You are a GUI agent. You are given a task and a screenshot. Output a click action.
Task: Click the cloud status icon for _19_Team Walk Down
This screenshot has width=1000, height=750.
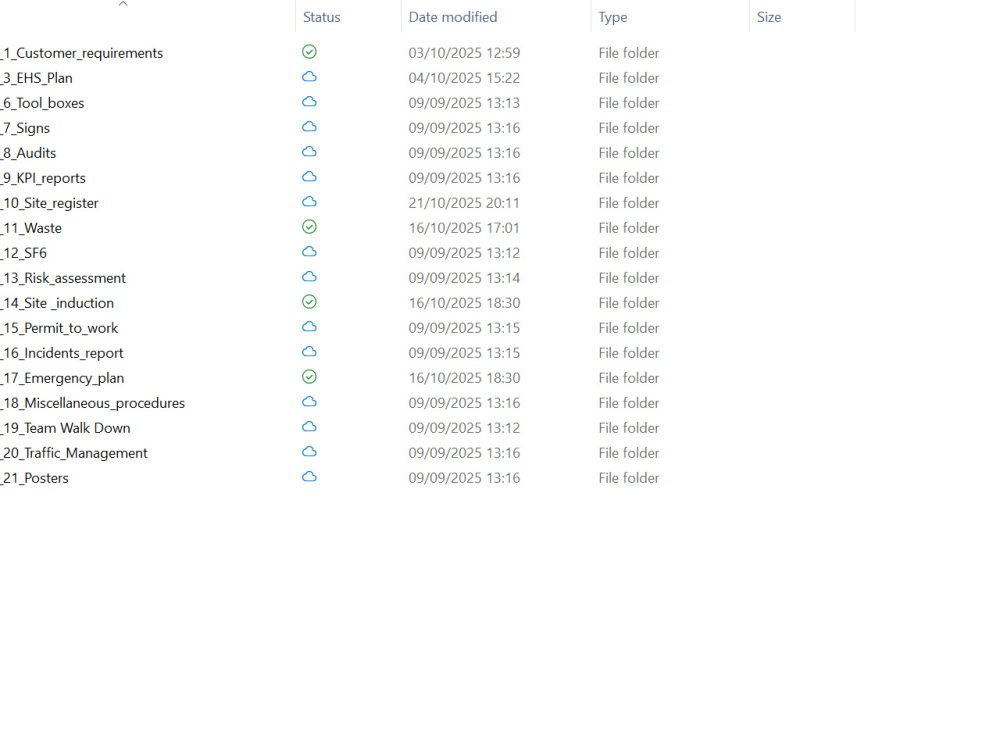(309, 427)
